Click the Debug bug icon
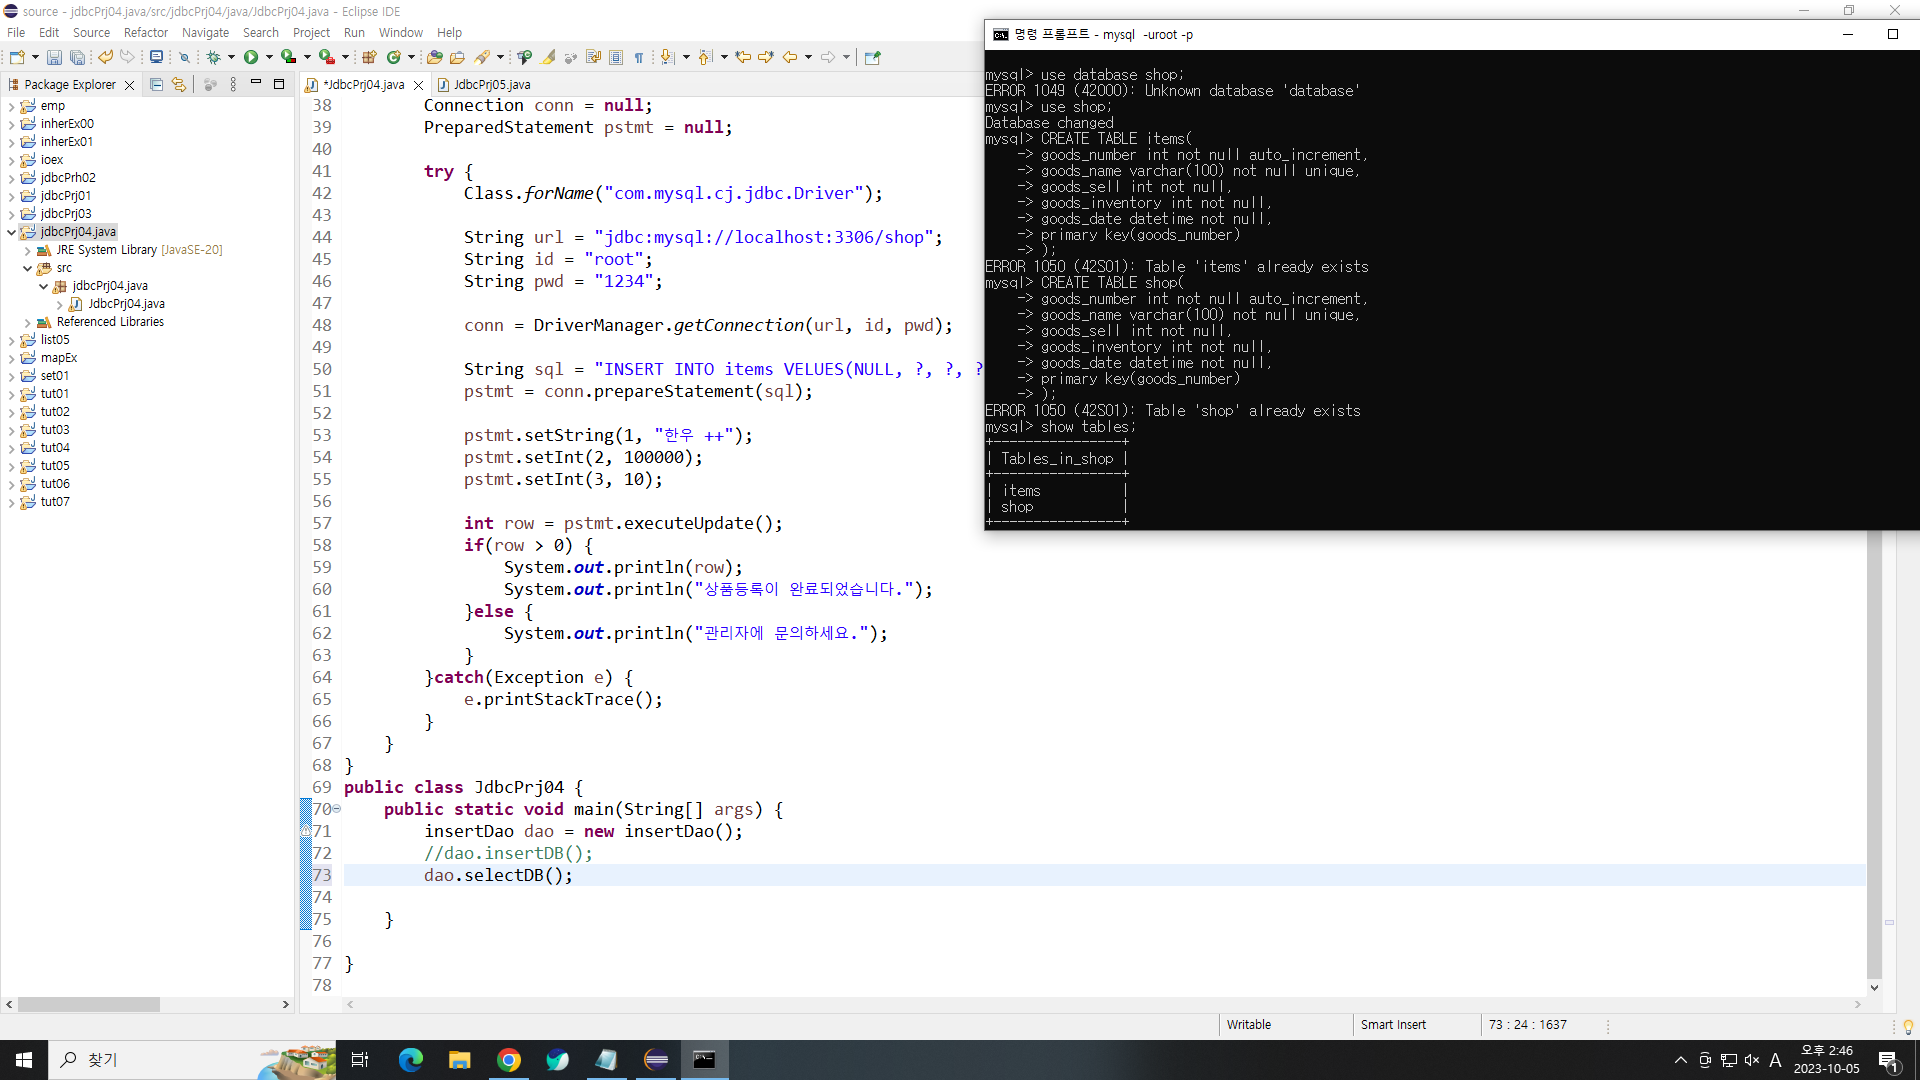 coord(213,57)
